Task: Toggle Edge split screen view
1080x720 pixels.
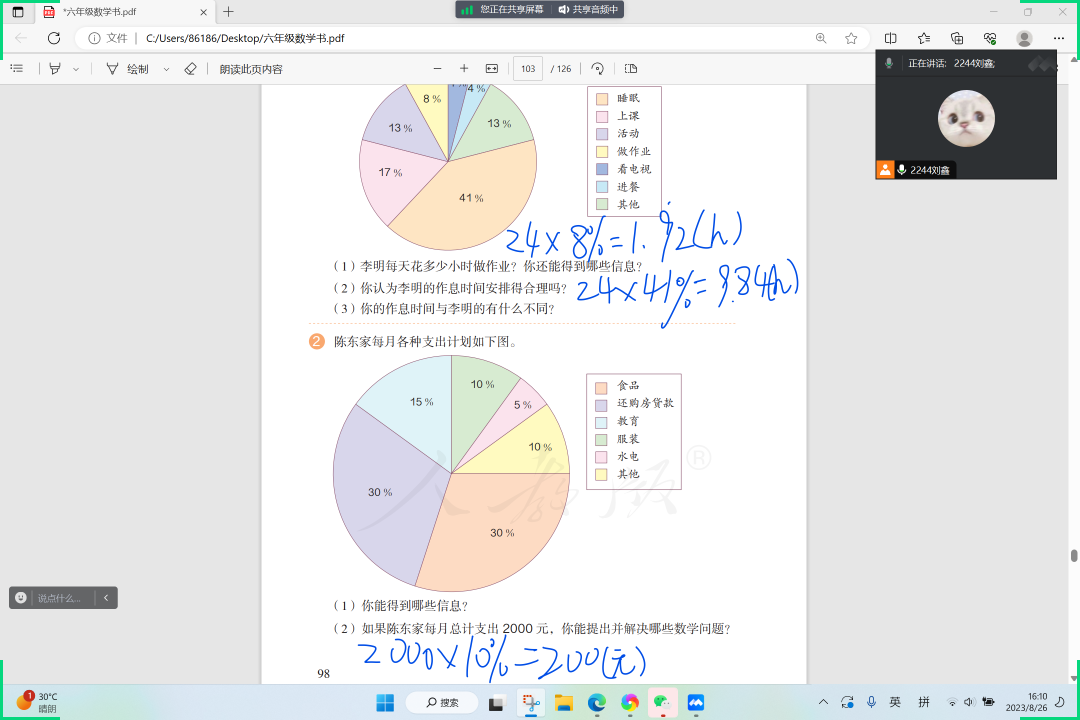Action: point(890,38)
